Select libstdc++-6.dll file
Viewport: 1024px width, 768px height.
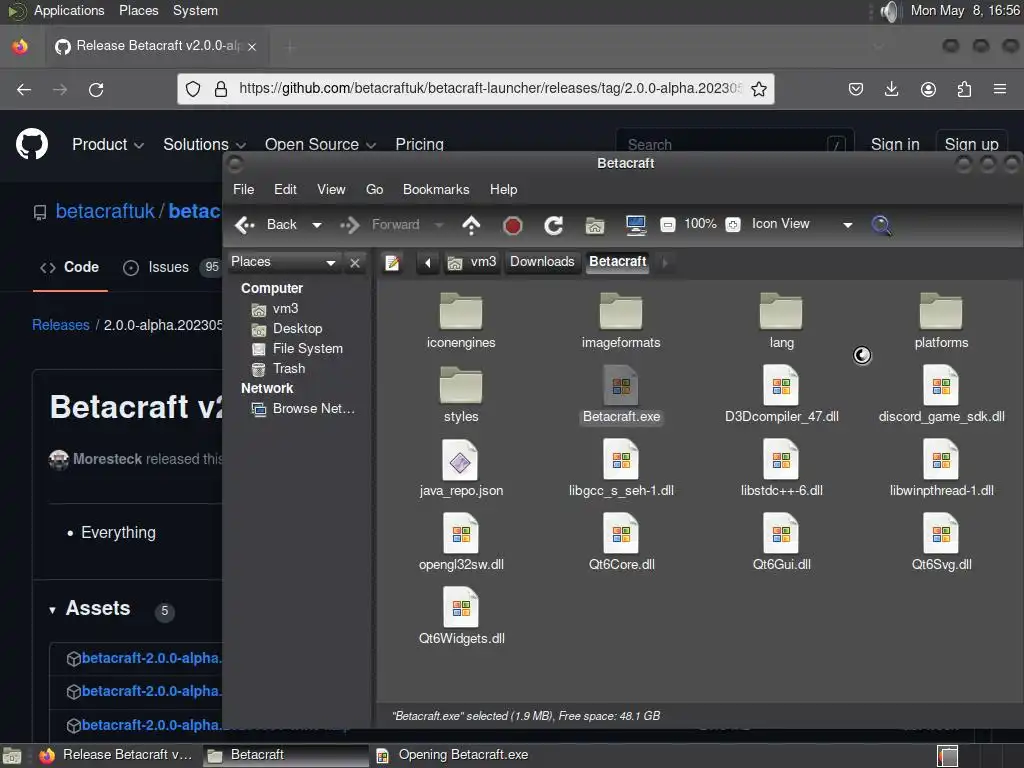coord(781,468)
